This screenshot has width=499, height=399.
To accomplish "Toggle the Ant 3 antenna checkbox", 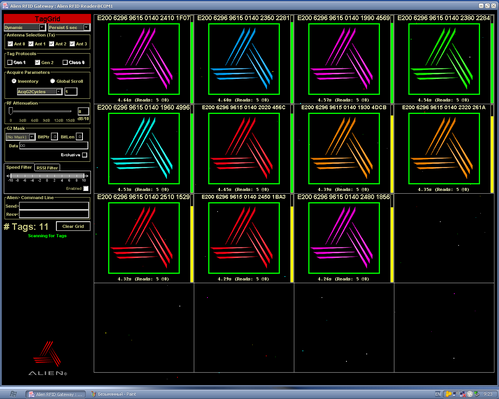I will [x=72, y=44].
